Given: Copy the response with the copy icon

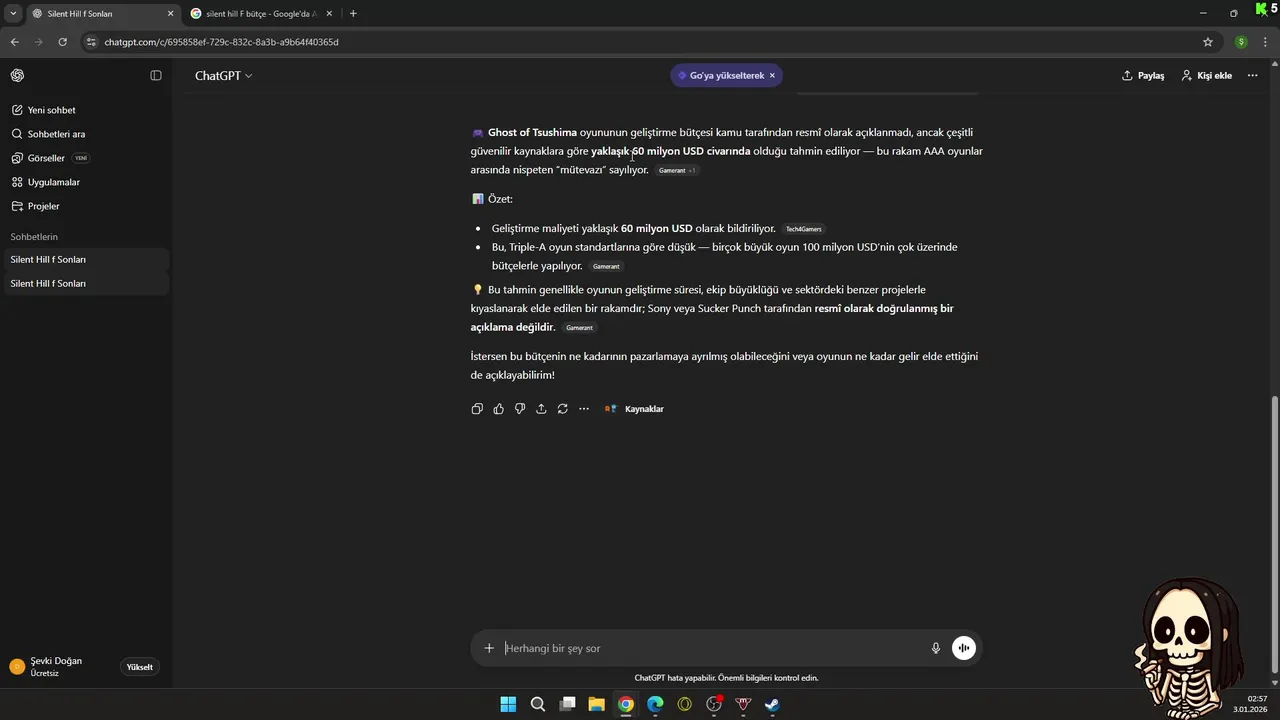Looking at the screenshot, I should [x=477, y=409].
